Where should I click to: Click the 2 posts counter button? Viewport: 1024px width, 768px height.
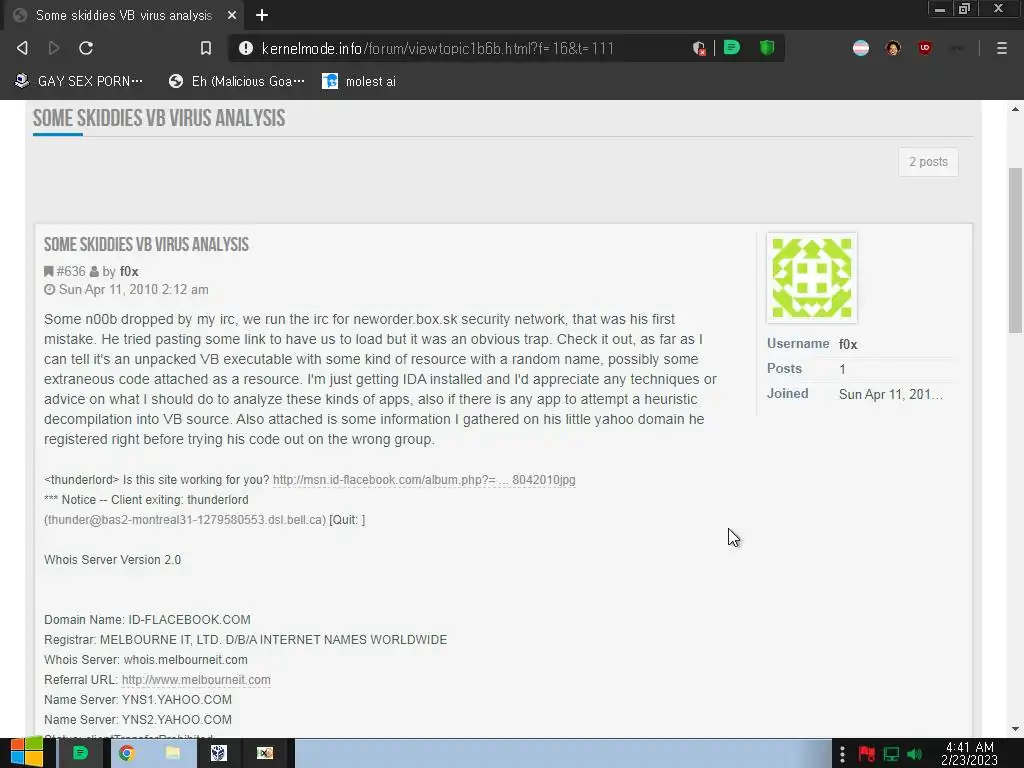tap(928, 162)
